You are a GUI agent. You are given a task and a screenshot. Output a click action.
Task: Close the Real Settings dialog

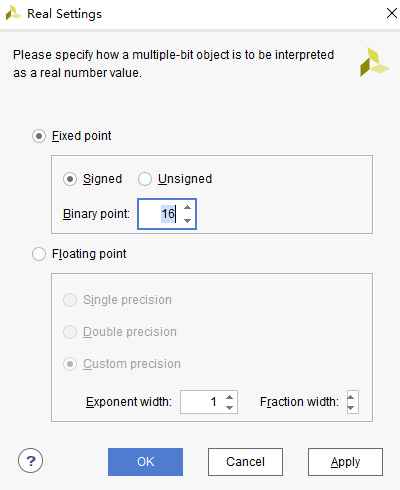point(392,13)
